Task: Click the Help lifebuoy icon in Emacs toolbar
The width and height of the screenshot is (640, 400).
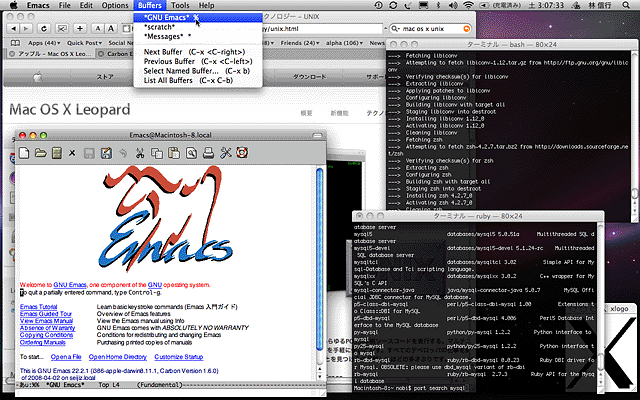Action: pos(242,153)
